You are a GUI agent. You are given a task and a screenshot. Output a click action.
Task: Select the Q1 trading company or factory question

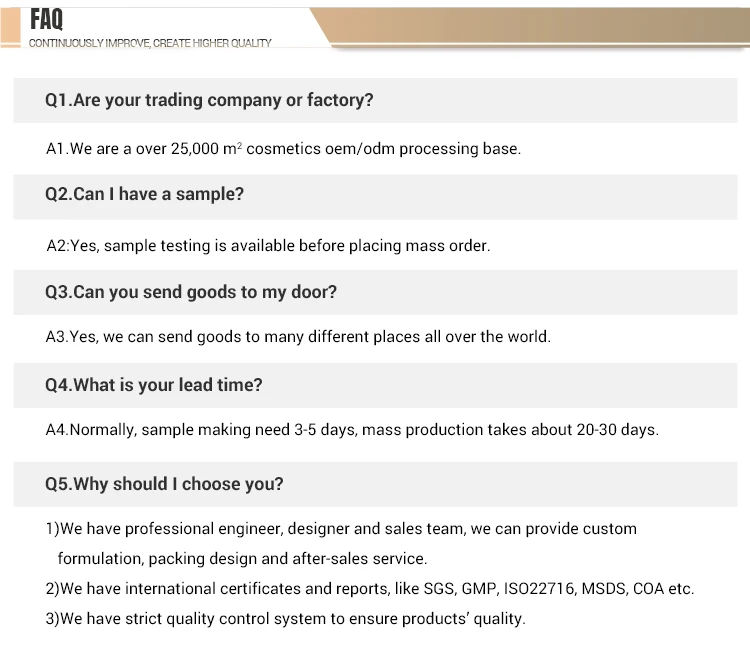click(x=375, y=100)
